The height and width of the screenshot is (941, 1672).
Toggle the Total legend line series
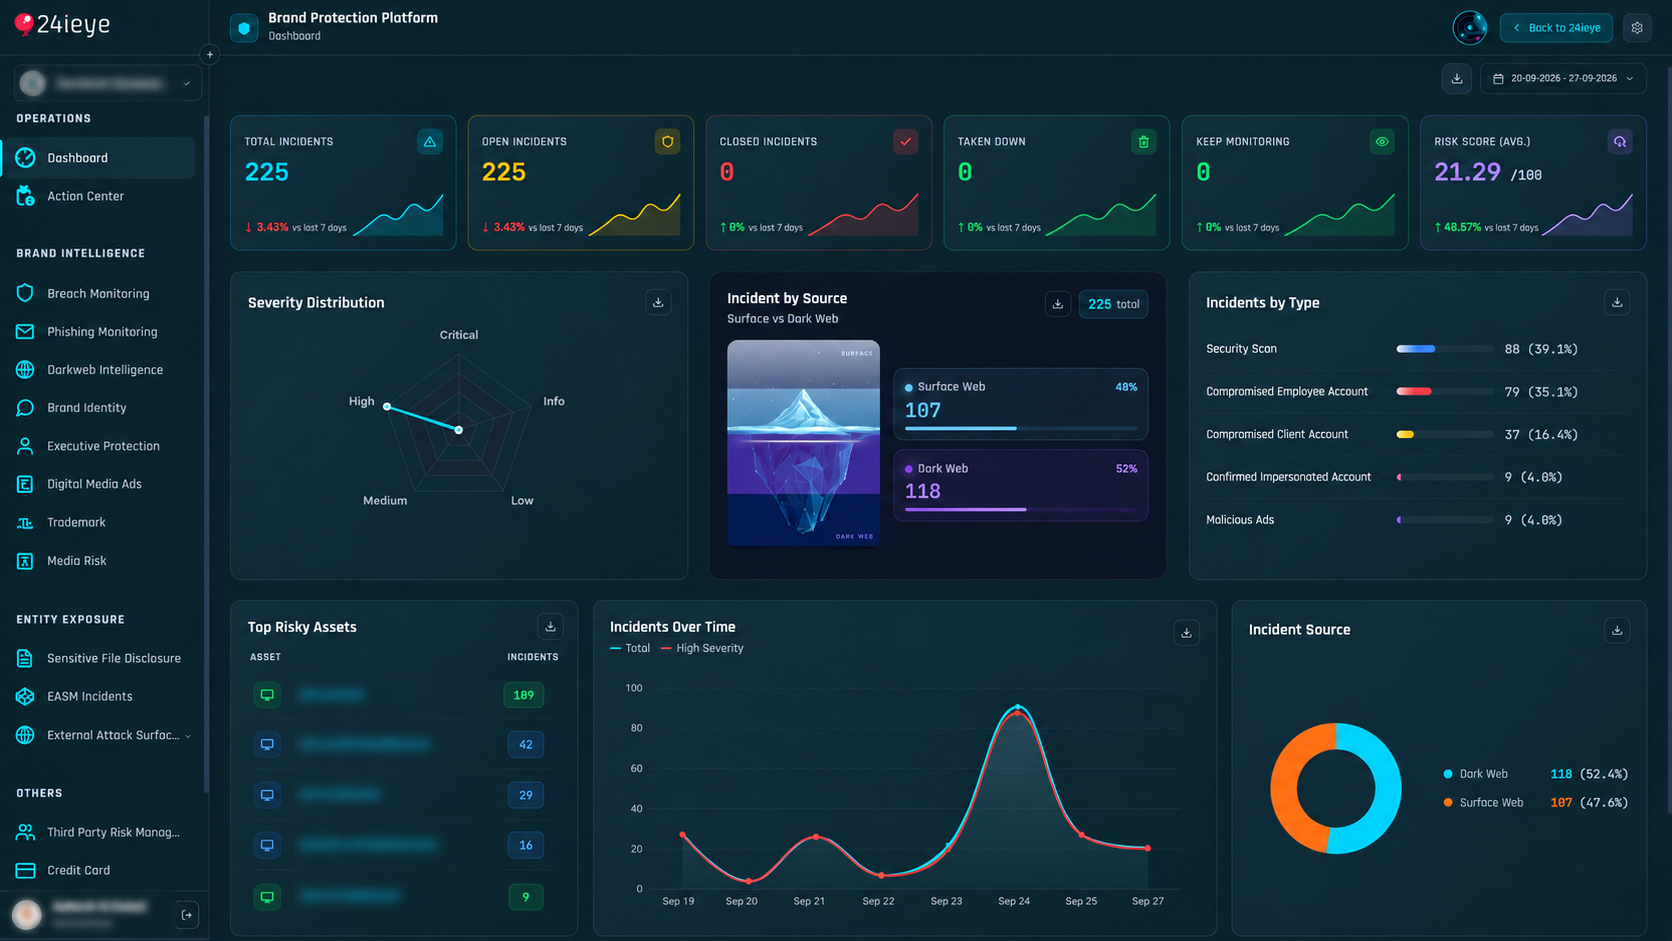630,648
